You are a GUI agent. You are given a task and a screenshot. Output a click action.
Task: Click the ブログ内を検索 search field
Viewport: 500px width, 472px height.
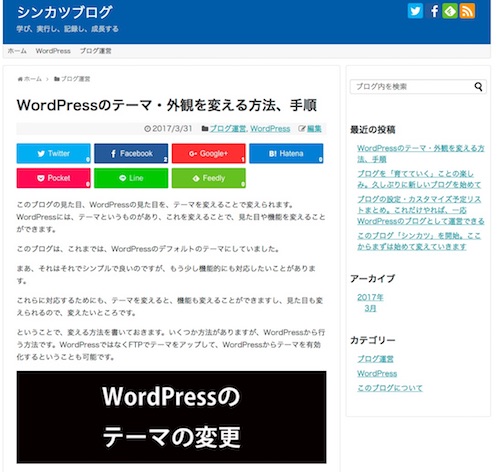click(x=412, y=87)
